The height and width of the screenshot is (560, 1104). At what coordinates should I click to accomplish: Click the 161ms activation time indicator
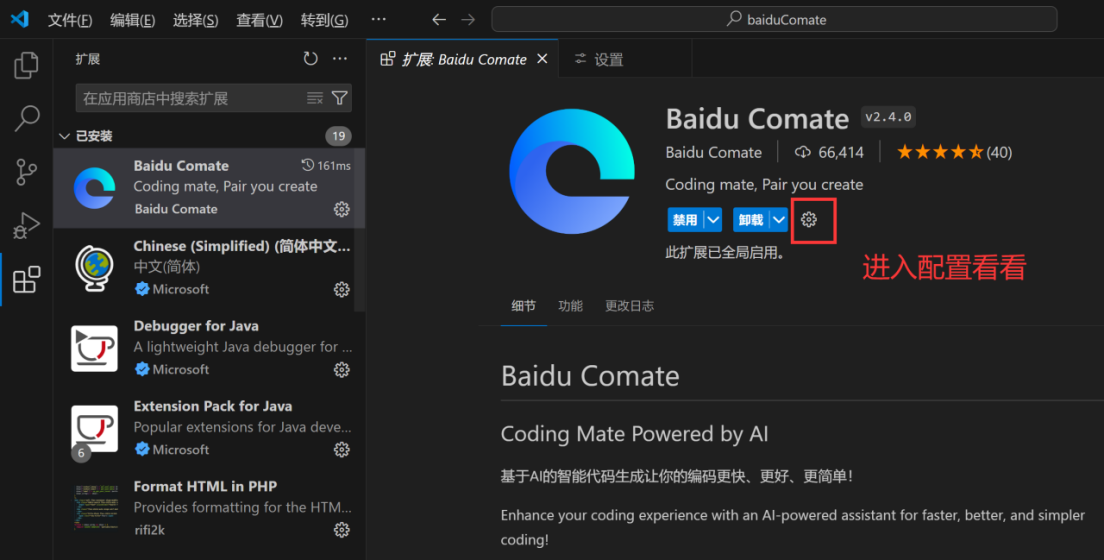[326, 166]
